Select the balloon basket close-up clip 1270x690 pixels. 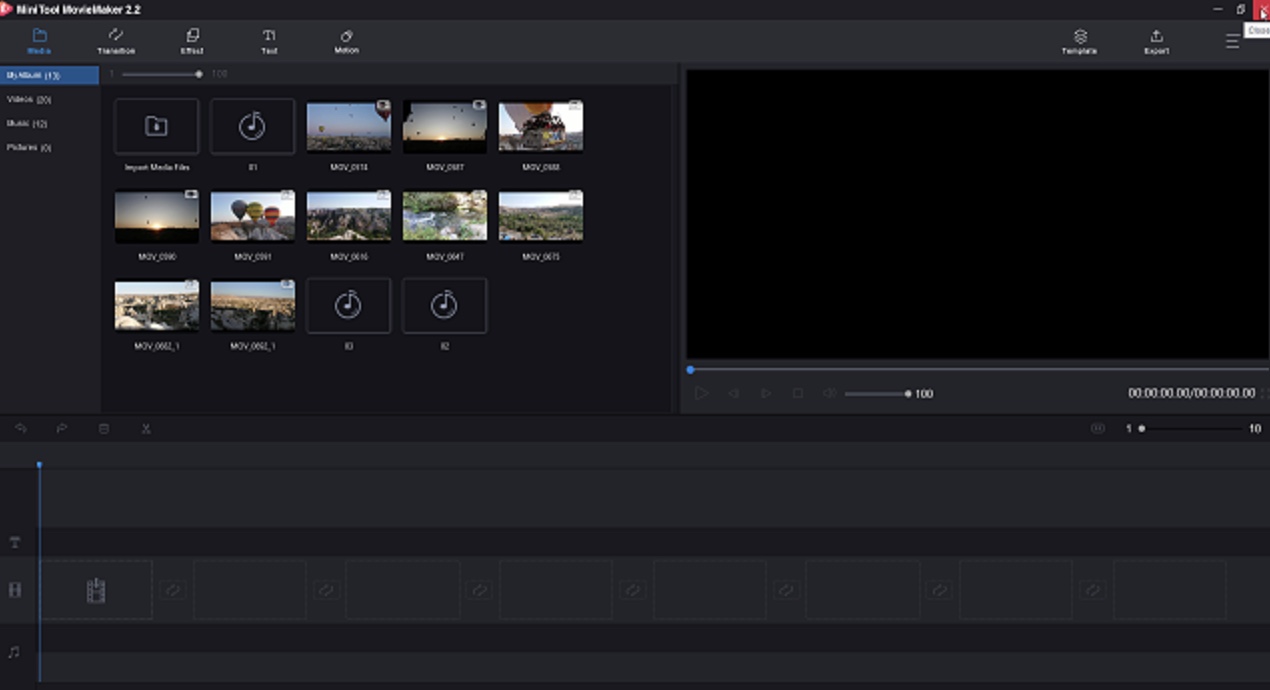[x=541, y=126]
